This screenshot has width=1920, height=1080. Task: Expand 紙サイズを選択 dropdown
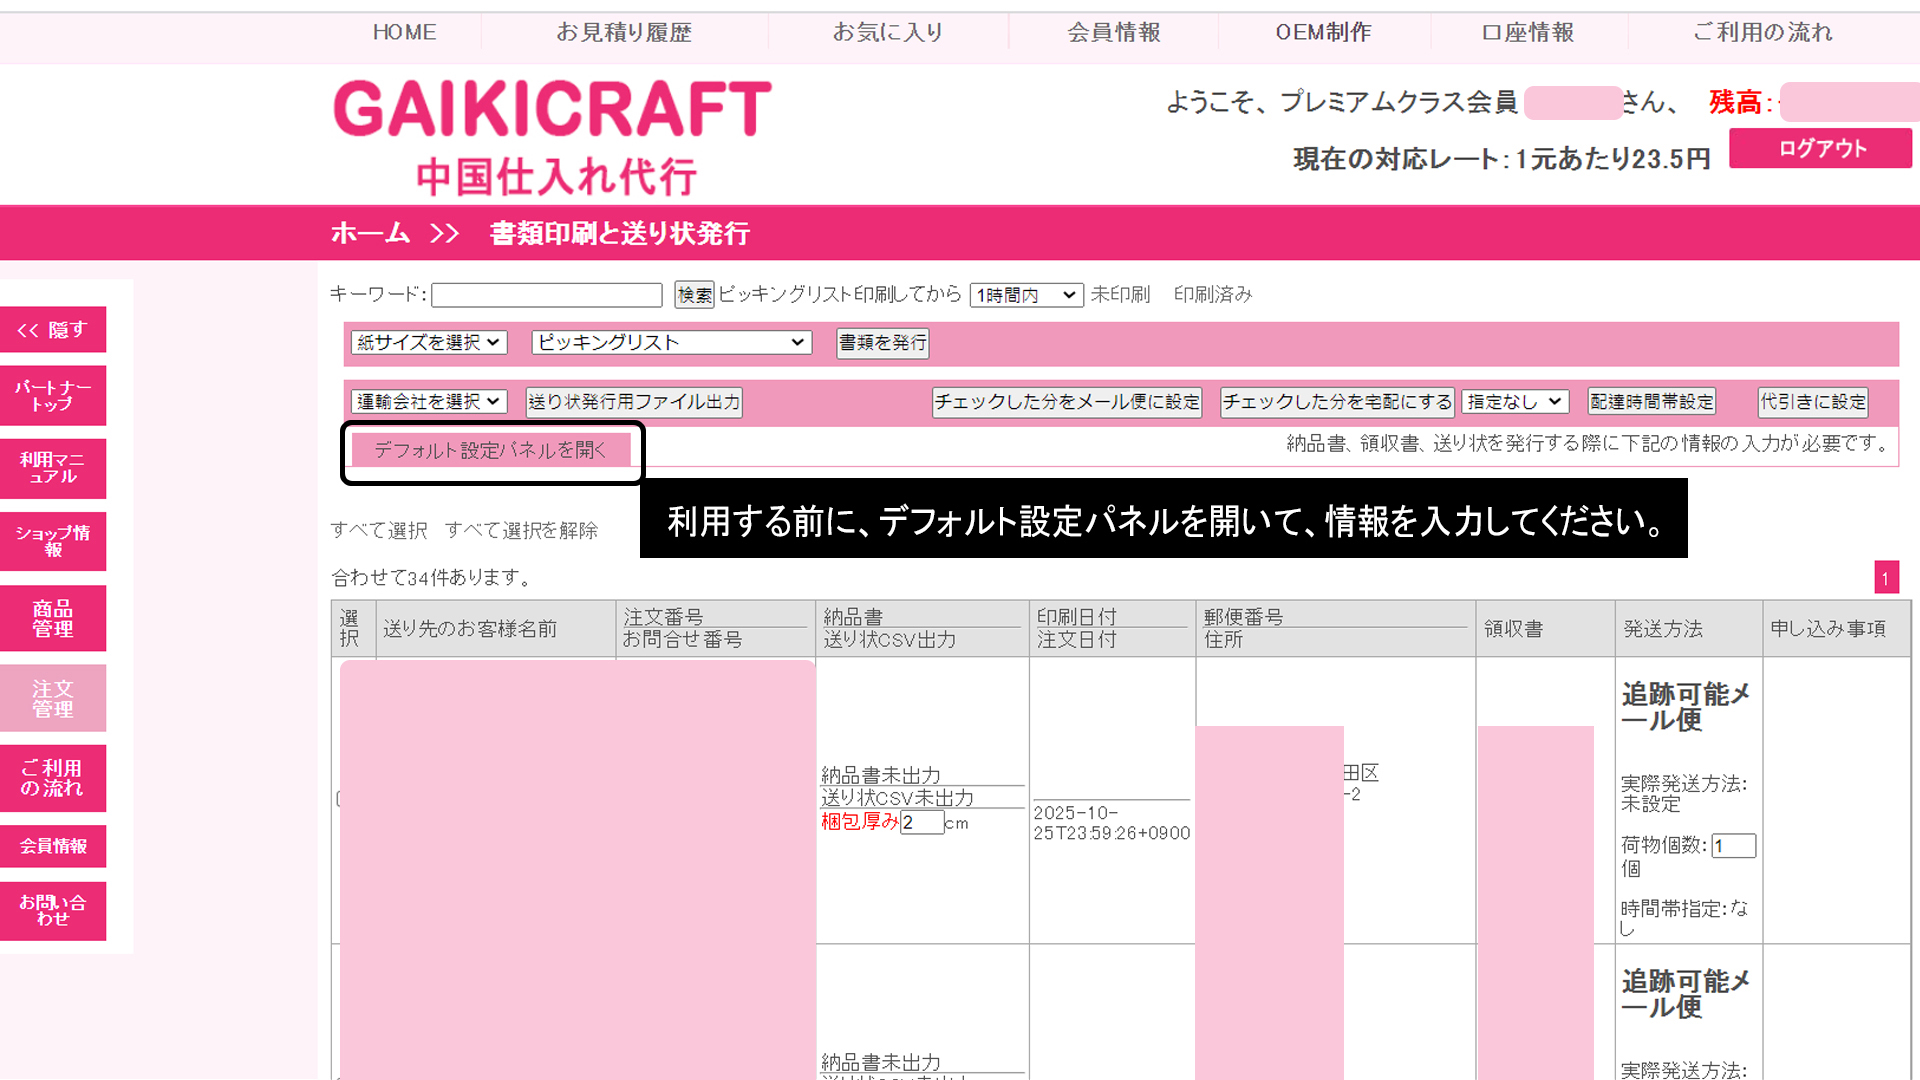(429, 343)
